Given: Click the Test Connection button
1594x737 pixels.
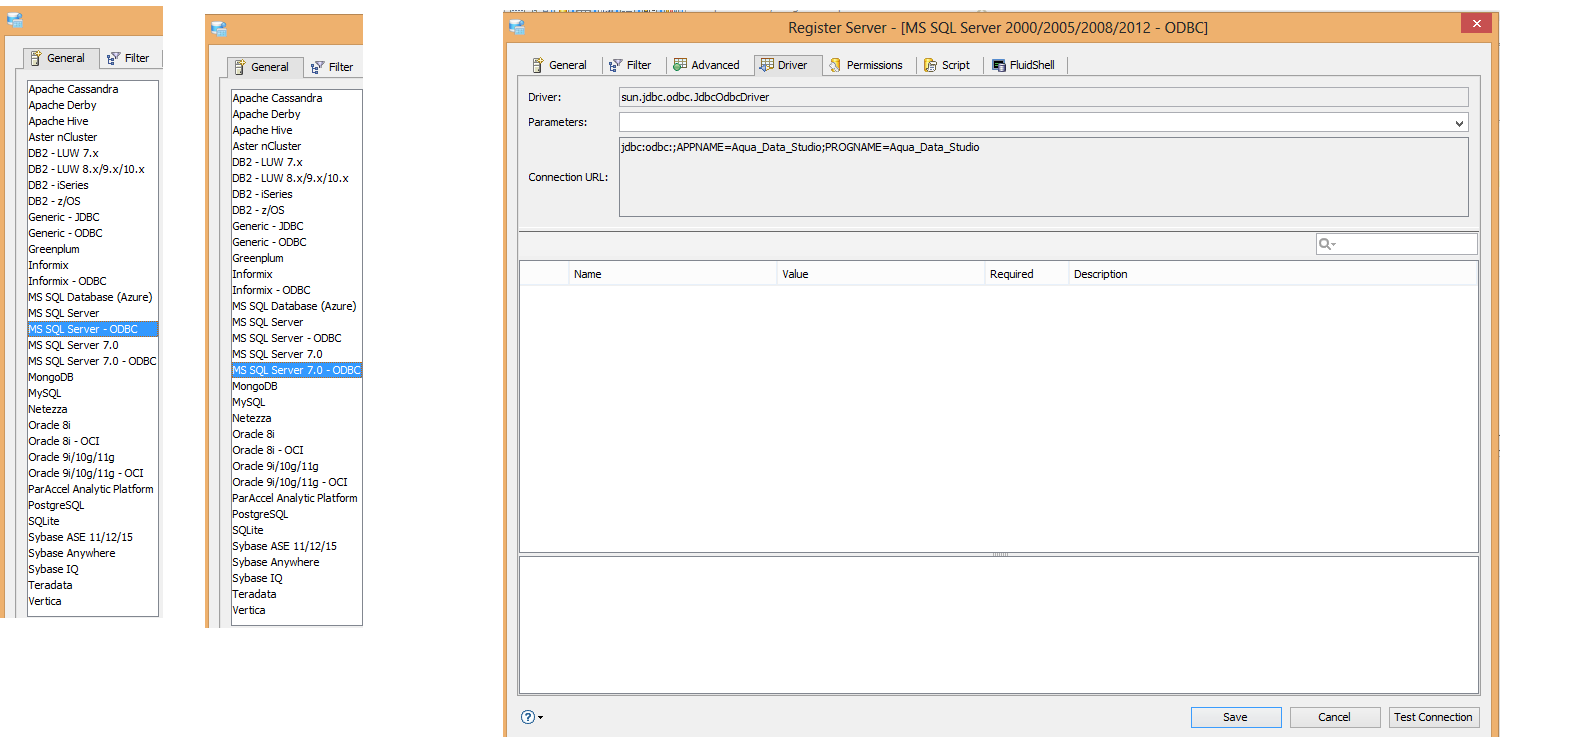Looking at the screenshot, I should (1434, 717).
